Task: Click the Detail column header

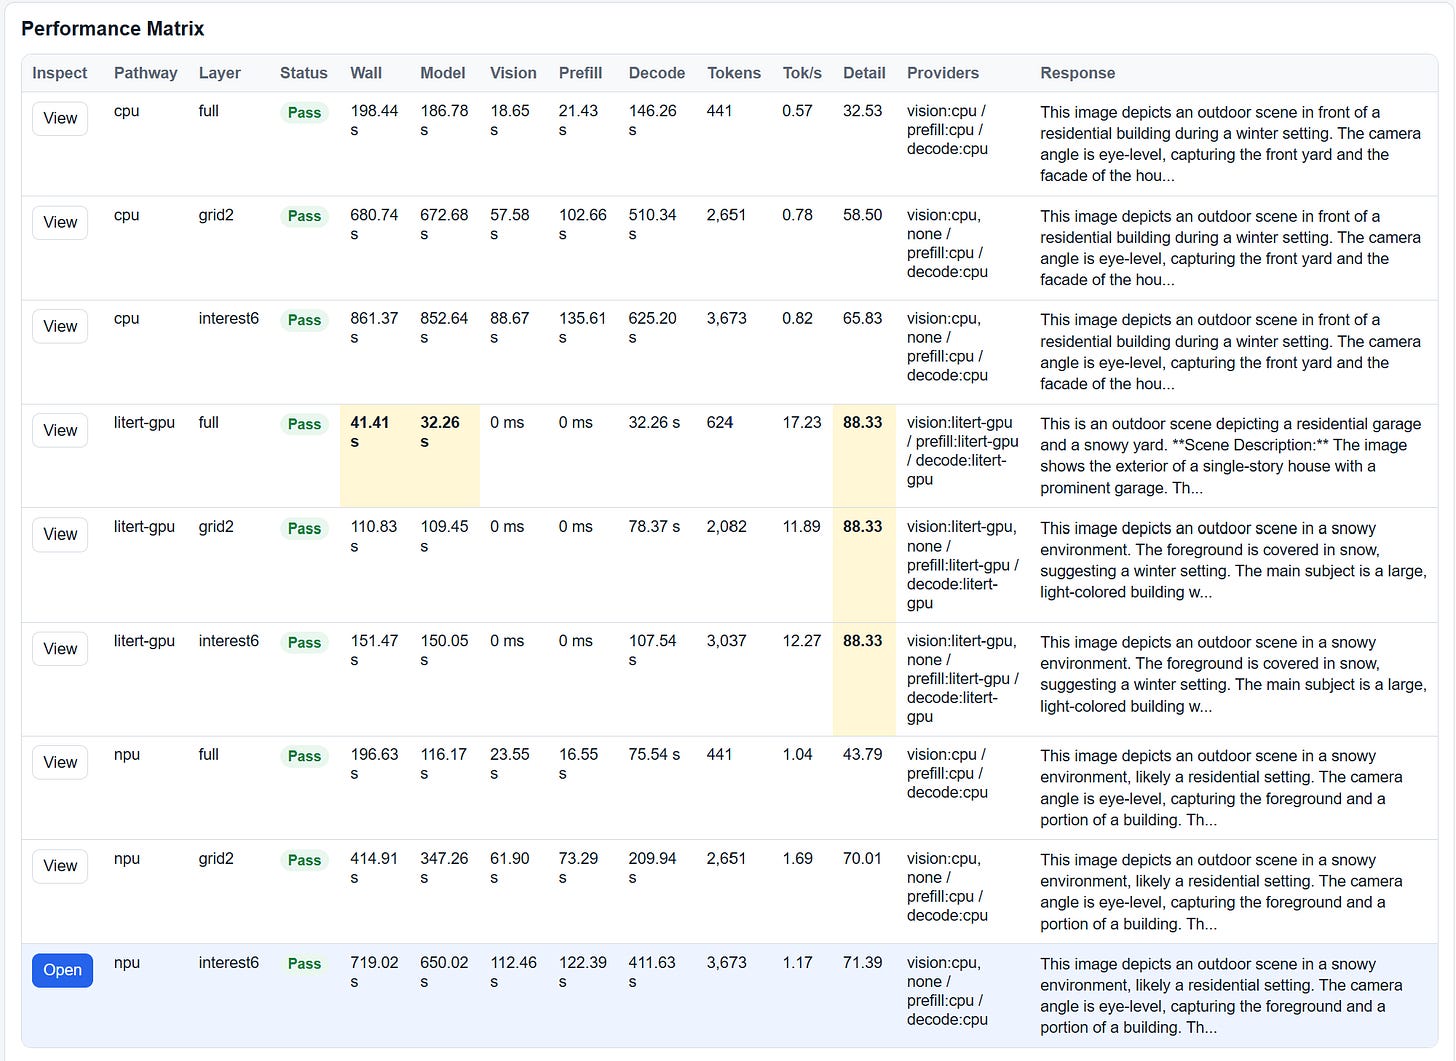Action: (864, 73)
